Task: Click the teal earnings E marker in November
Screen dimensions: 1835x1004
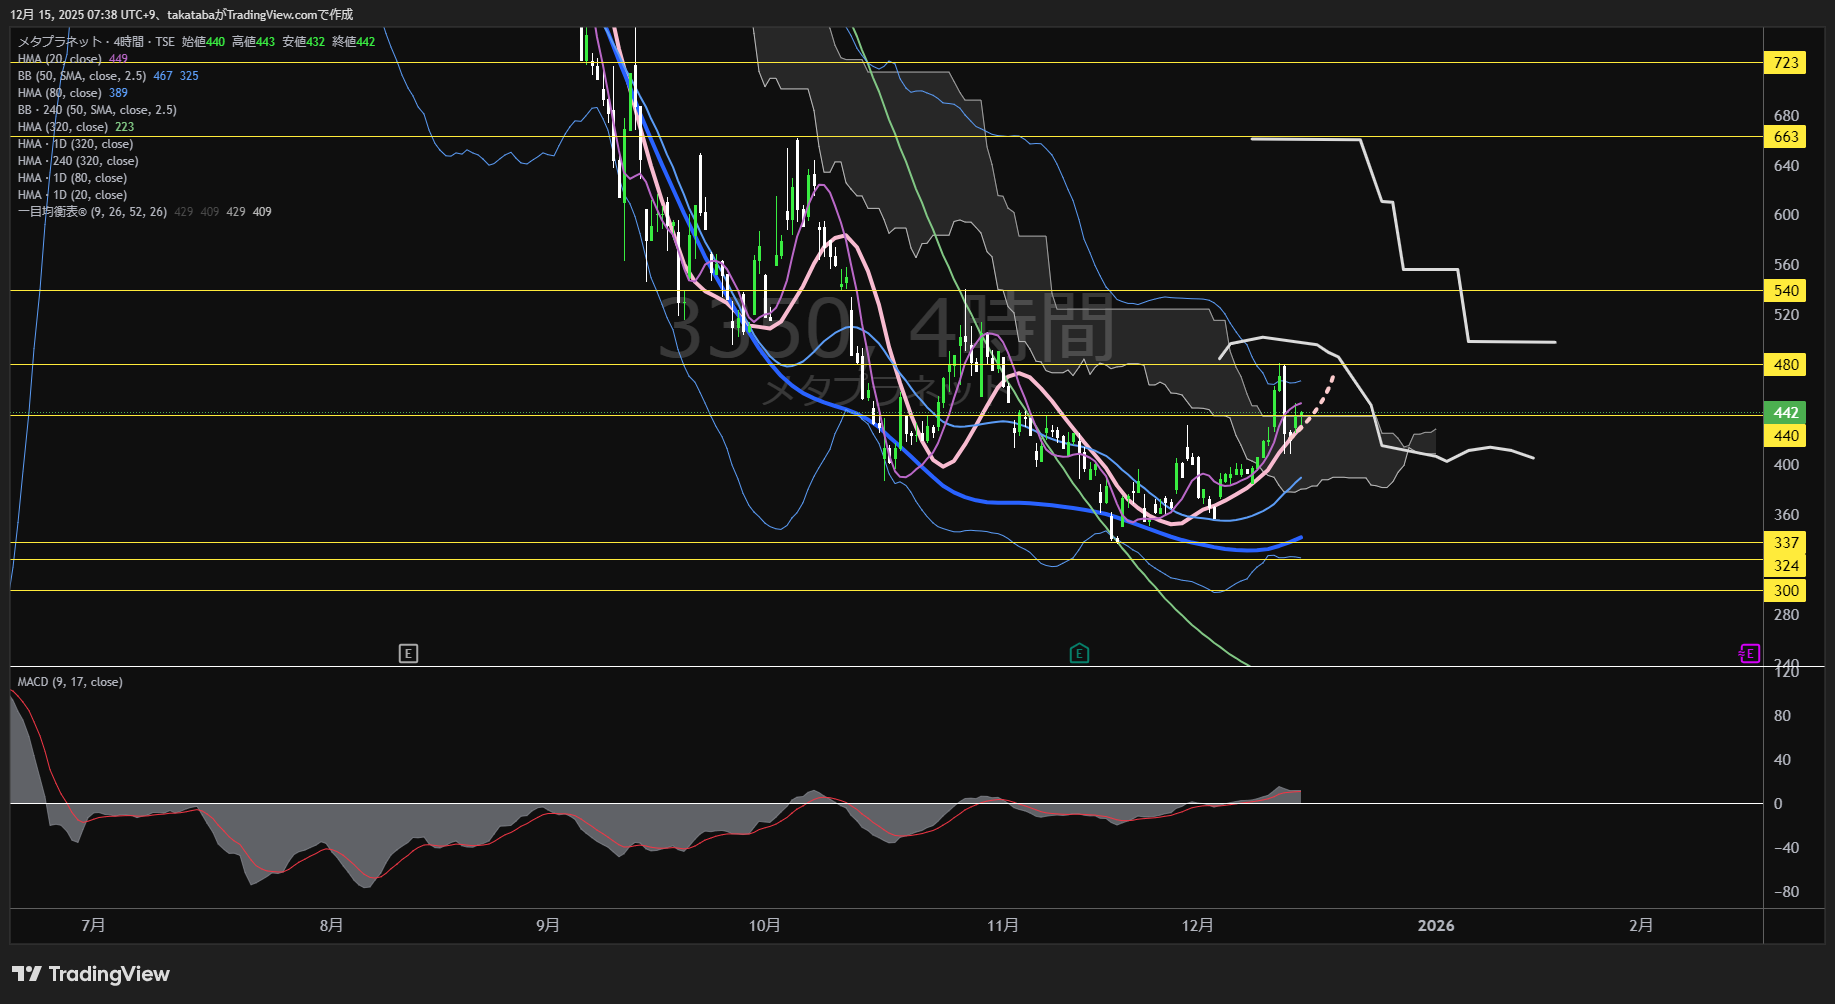Action: [x=1079, y=654]
